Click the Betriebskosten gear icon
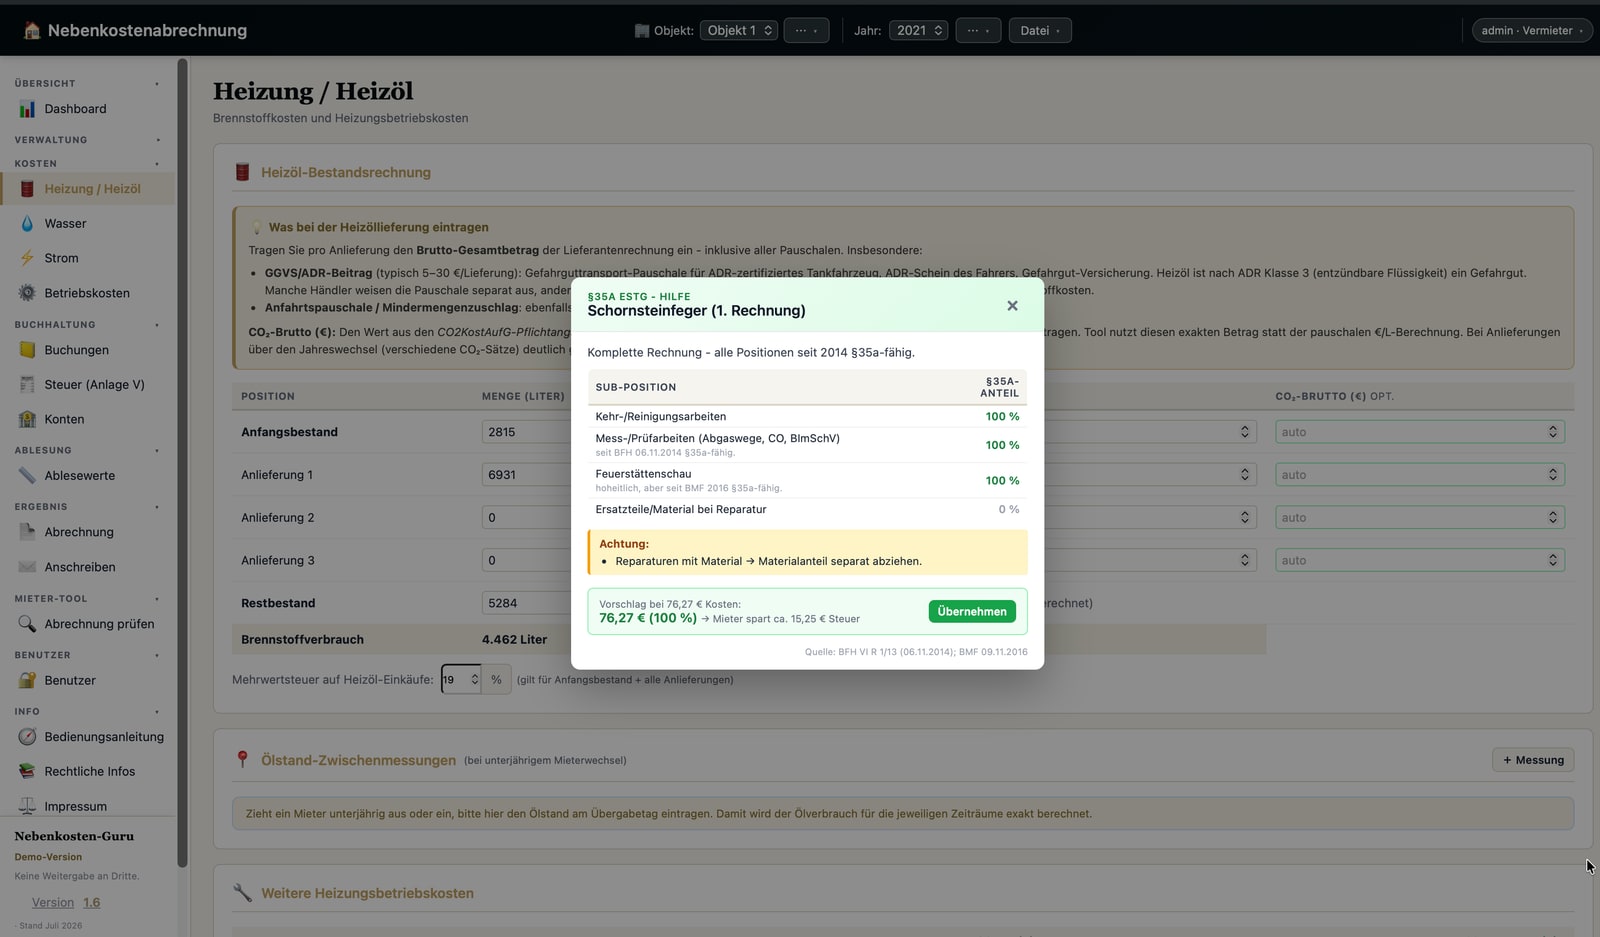Image resolution: width=1600 pixels, height=937 pixels. click(27, 293)
